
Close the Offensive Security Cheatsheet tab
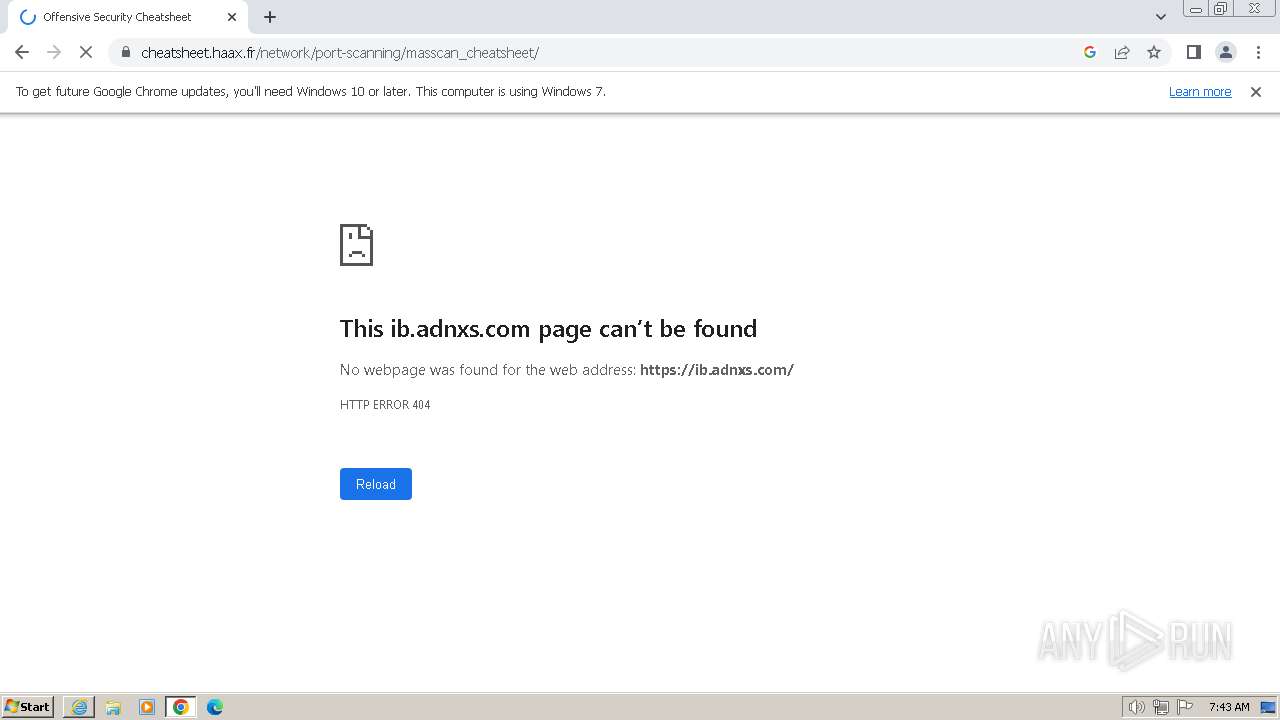pyautogui.click(x=232, y=17)
